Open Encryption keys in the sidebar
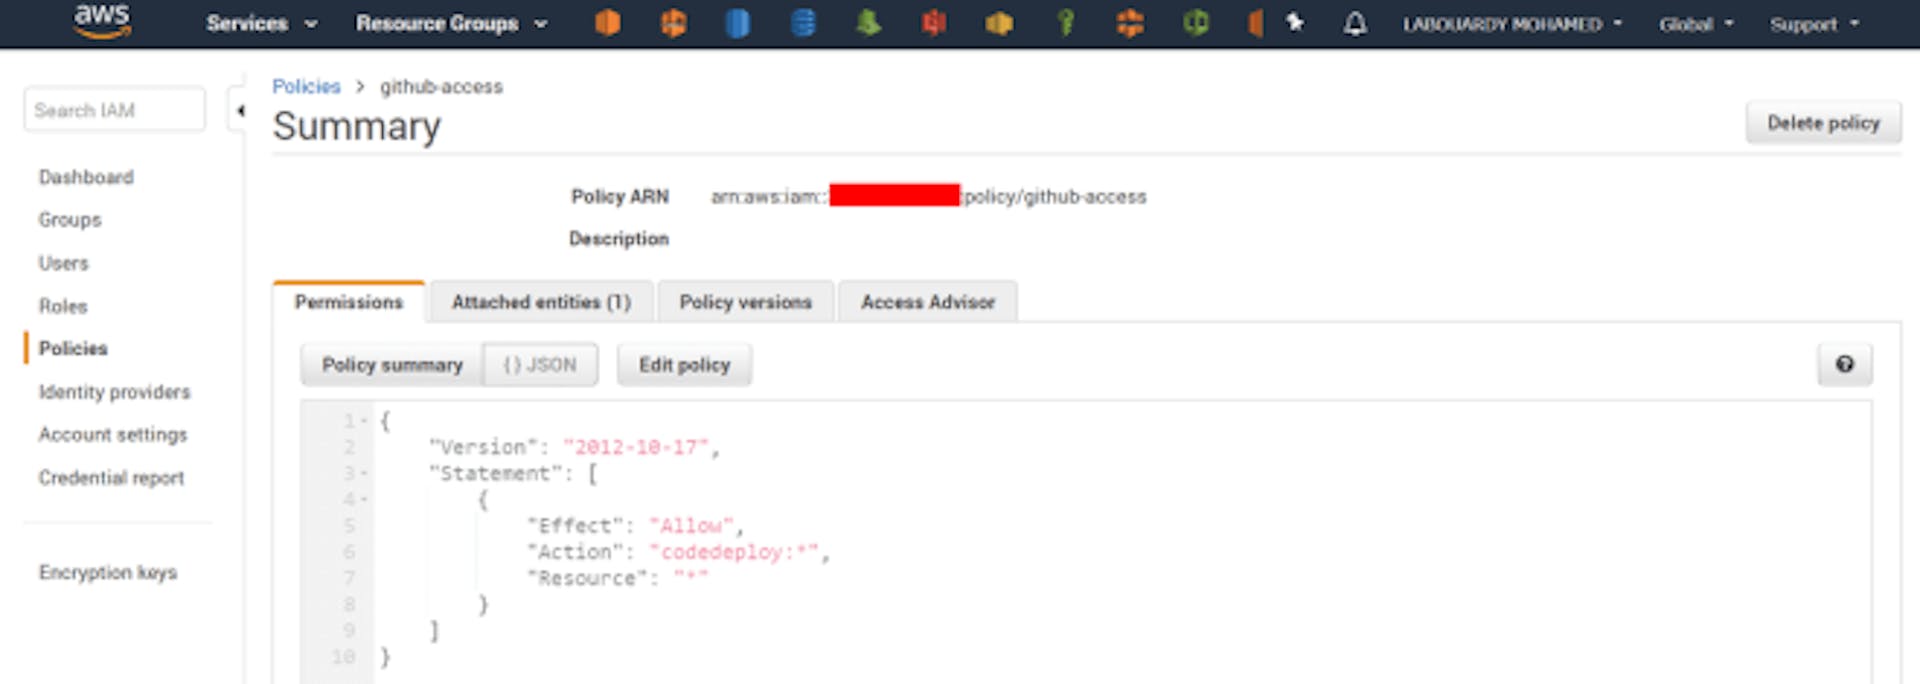 (x=108, y=572)
